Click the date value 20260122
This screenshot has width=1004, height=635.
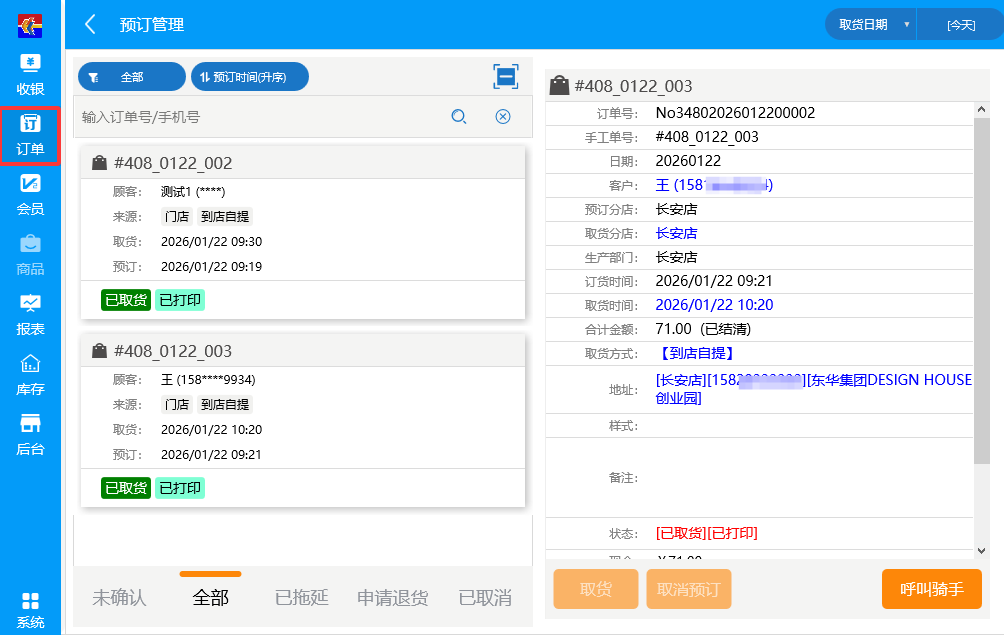[688, 161]
